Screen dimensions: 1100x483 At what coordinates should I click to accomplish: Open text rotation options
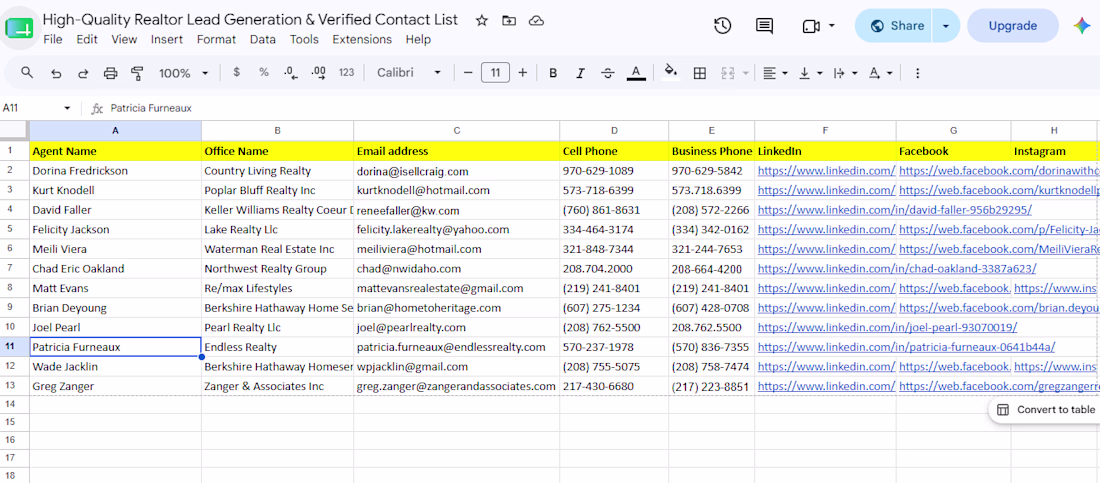[880, 73]
